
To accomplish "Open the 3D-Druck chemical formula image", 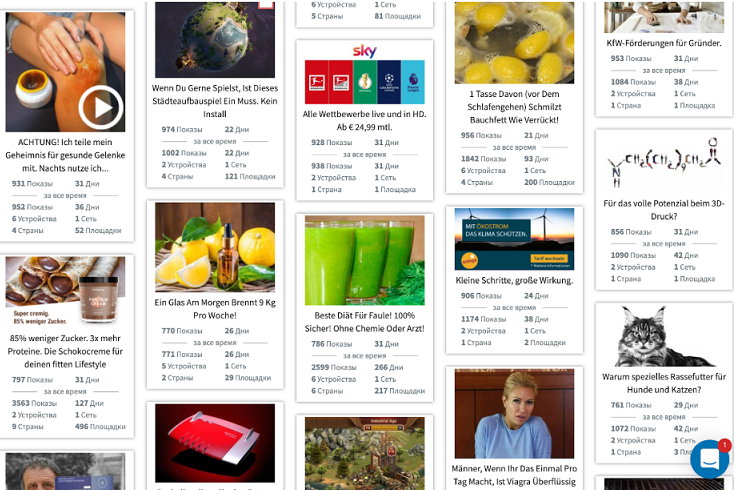I will pos(664,162).
